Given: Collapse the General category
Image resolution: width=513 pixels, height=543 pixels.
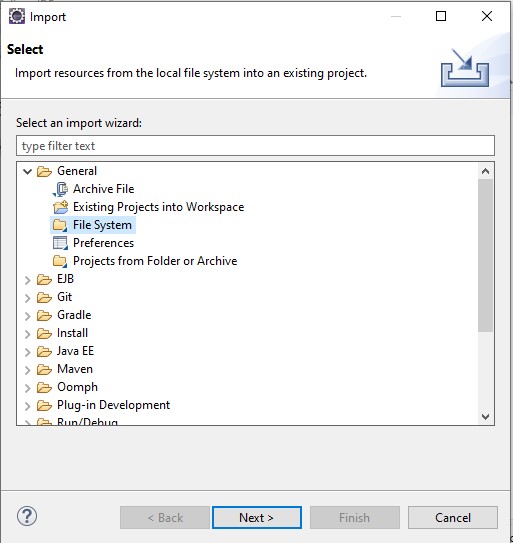Looking at the screenshot, I should point(27,171).
